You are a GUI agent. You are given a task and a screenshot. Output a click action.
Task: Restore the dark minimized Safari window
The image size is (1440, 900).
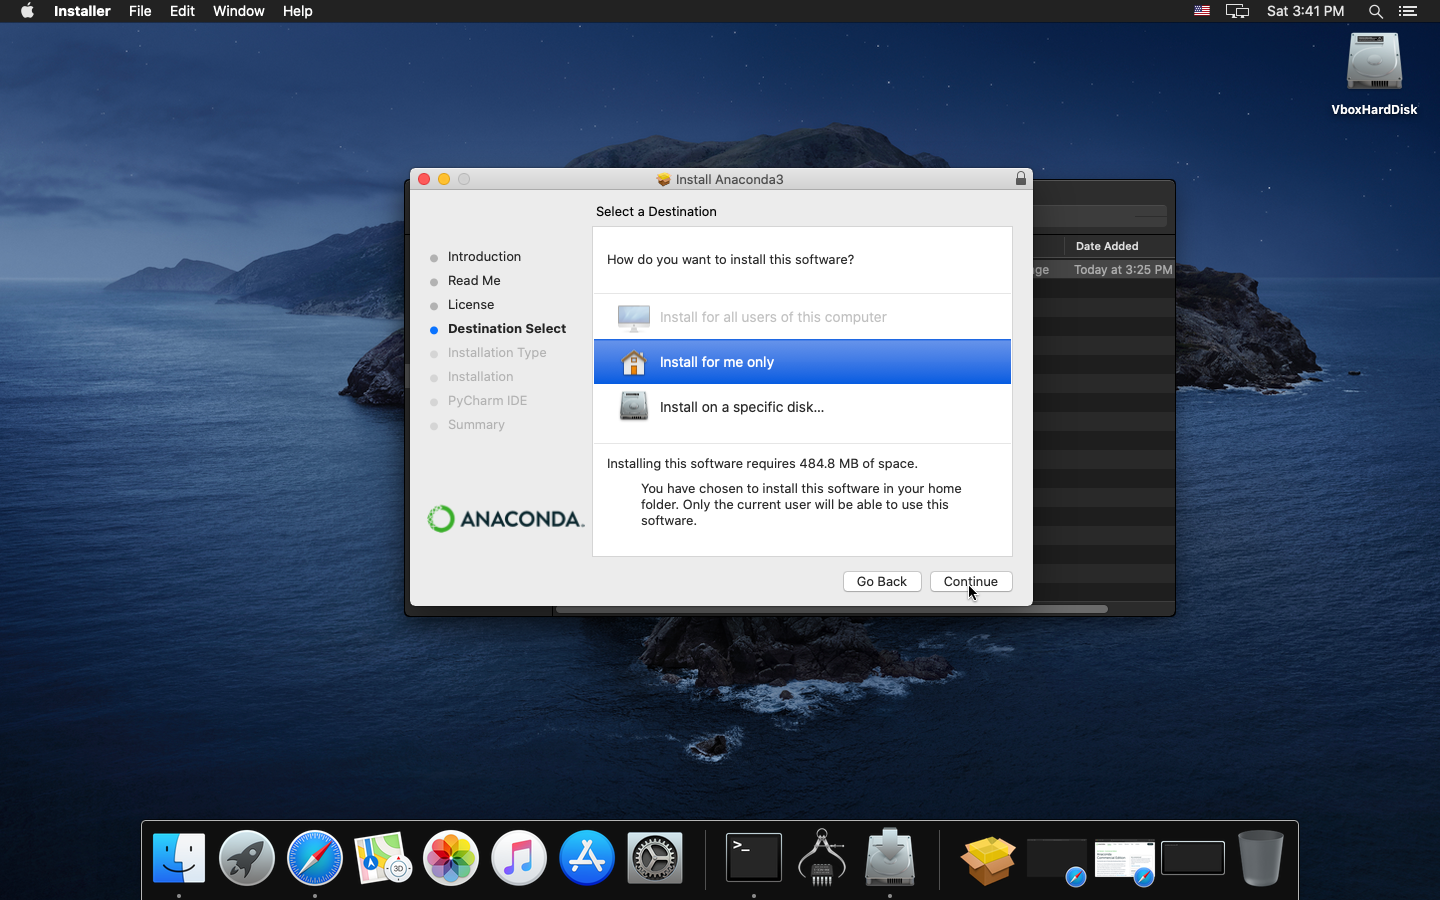pyautogui.click(x=1057, y=861)
